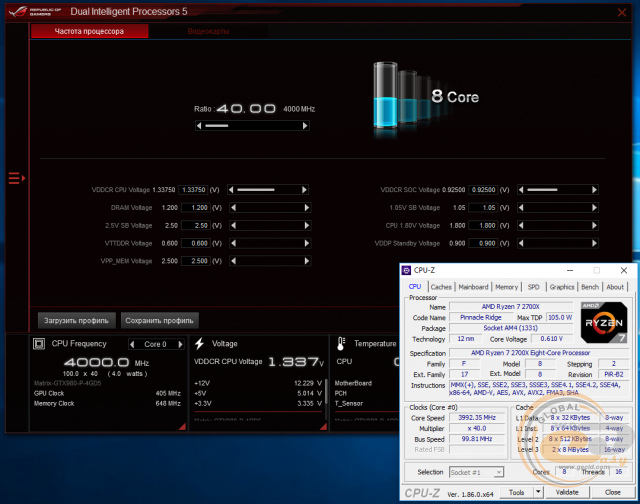Decrease VTTDDR Voltage left arrow
The image size is (640, 504).
(233, 243)
